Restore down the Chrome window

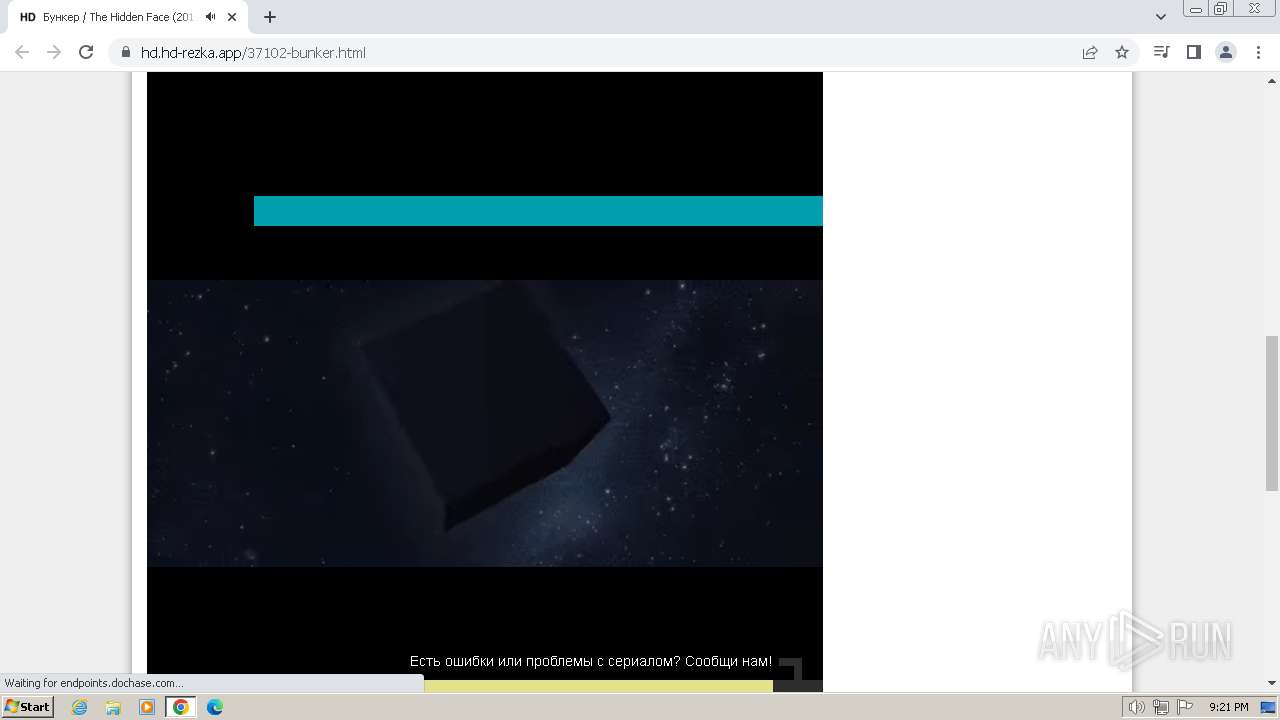pyautogui.click(x=1221, y=9)
